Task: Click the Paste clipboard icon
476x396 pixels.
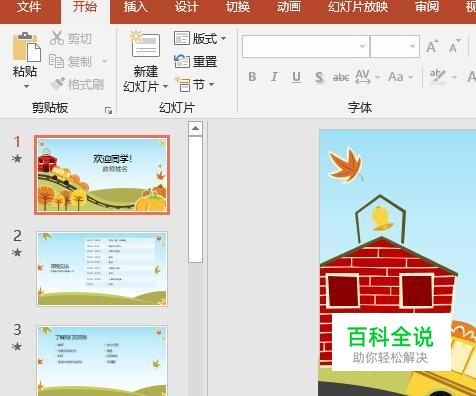Action: point(26,47)
